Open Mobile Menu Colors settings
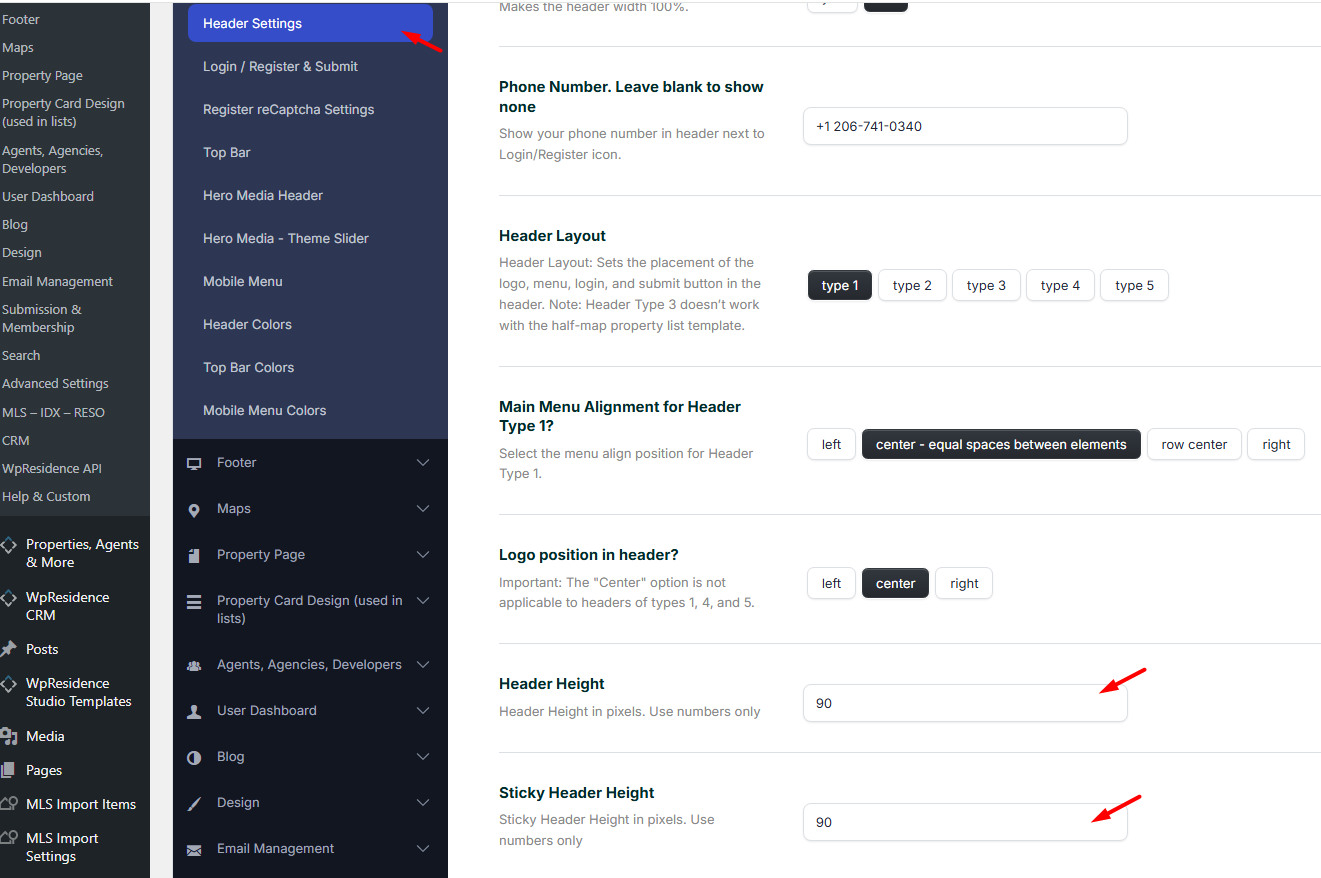1321x878 pixels. point(265,411)
